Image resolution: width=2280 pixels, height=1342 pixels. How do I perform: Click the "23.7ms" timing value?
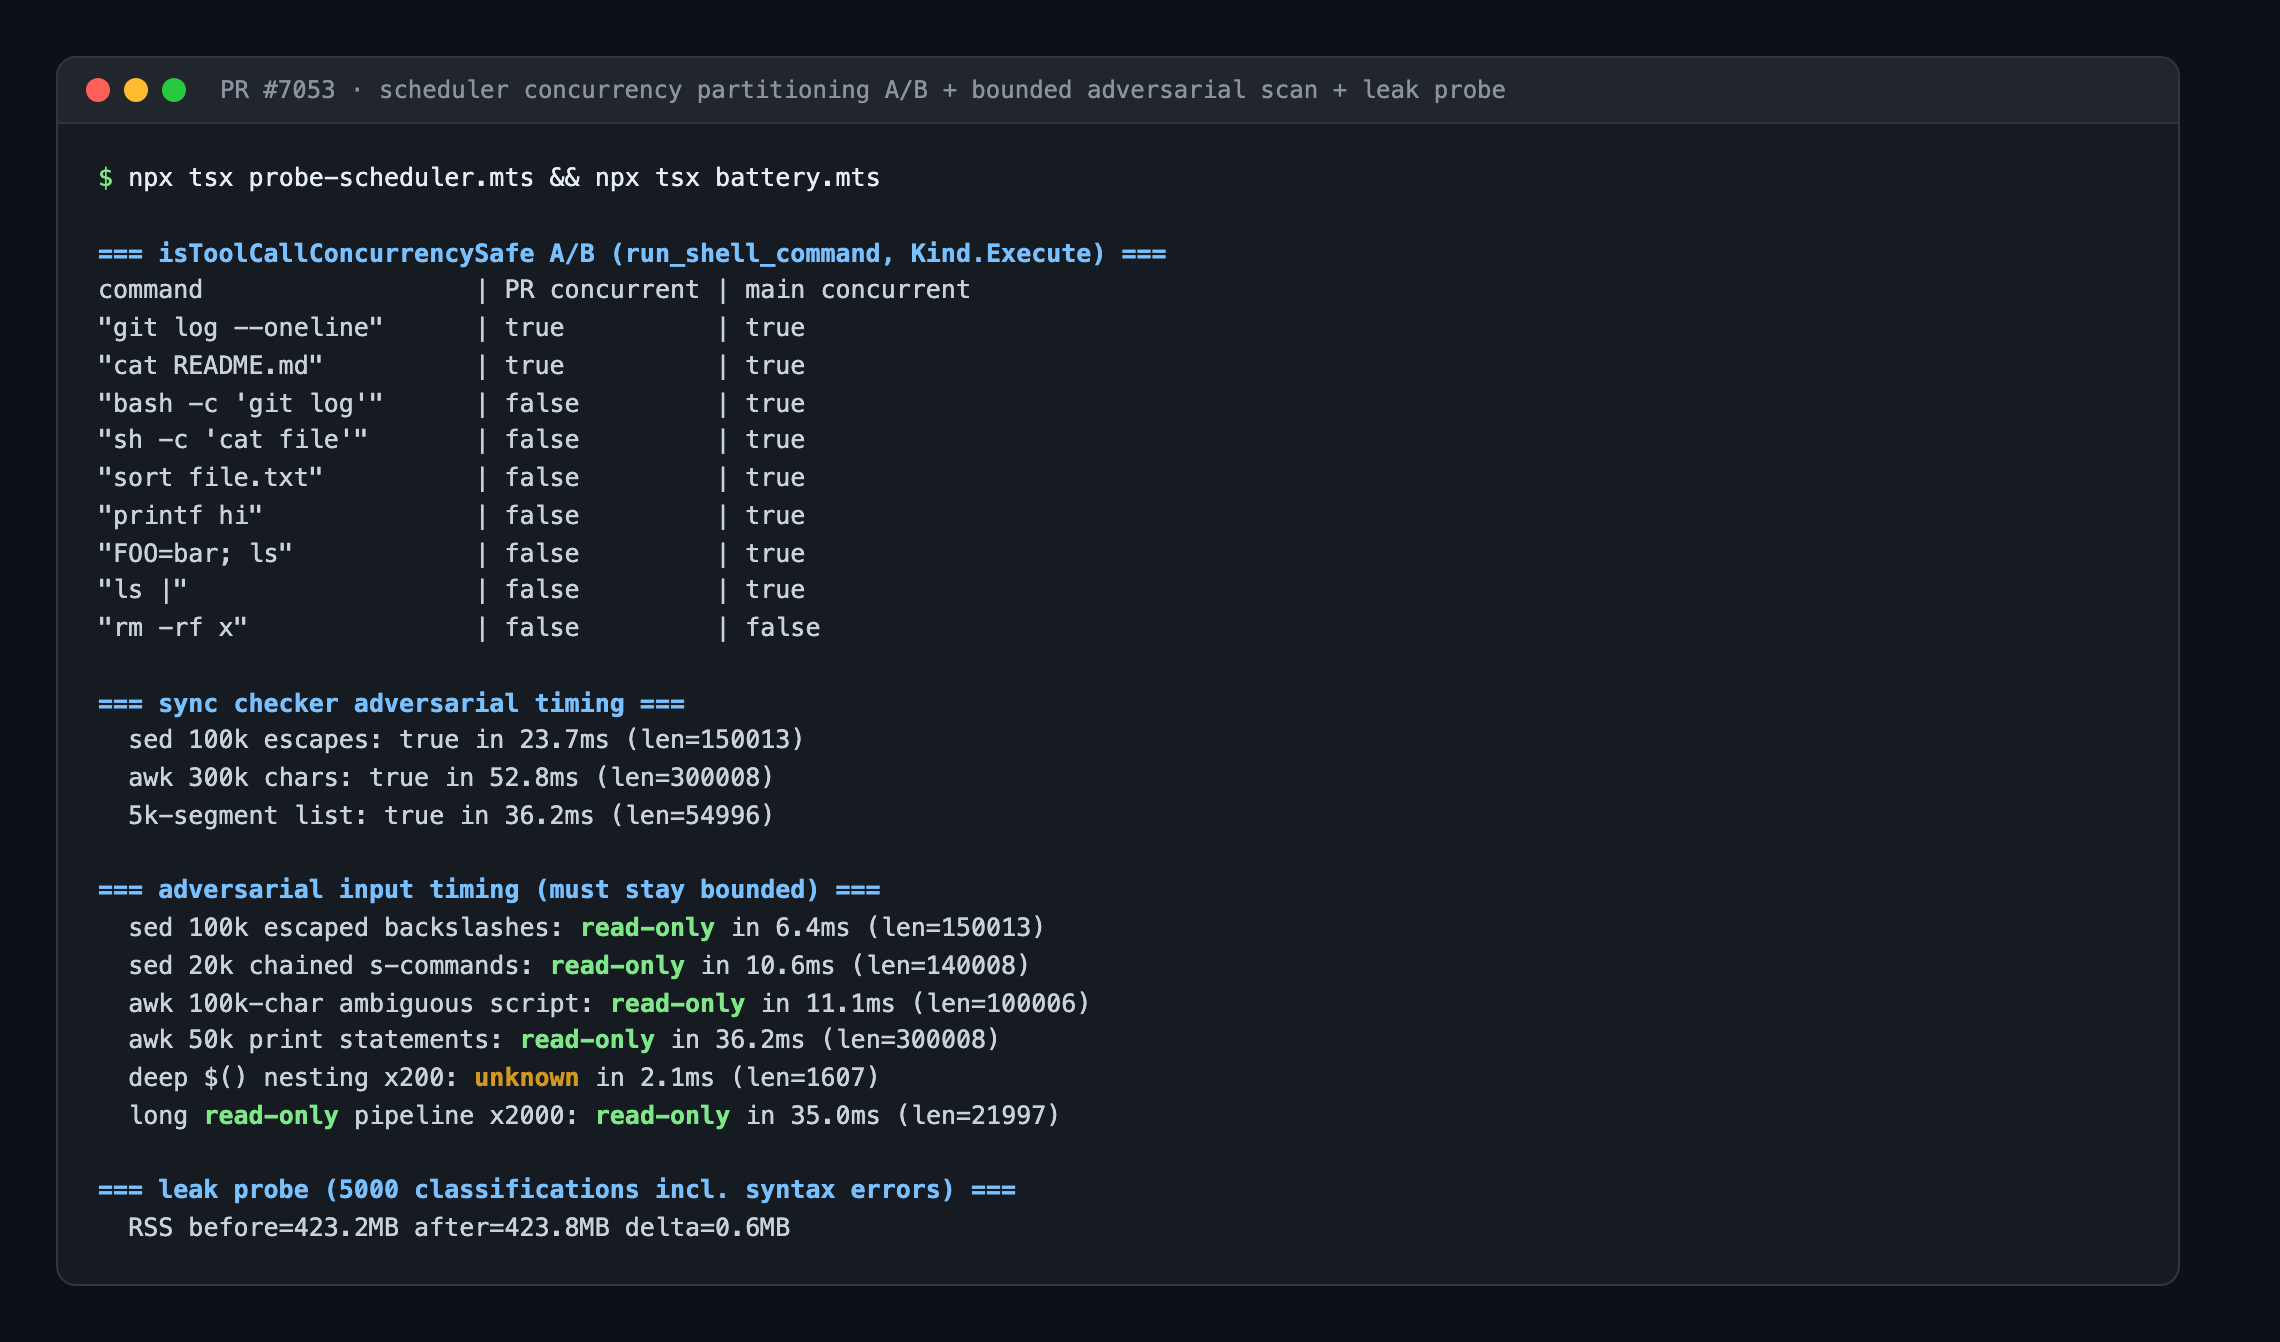pyautogui.click(x=564, y=740)
